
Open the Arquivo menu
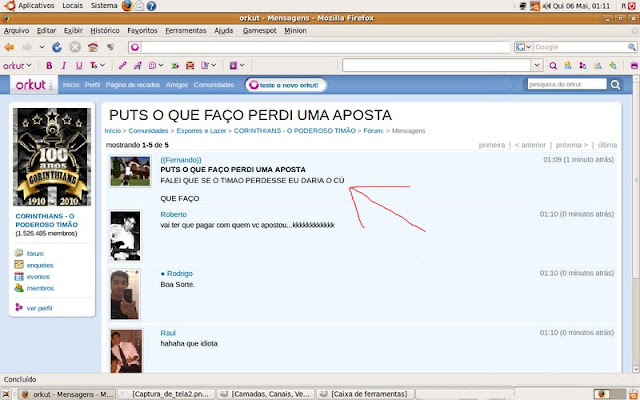point(16,31)
